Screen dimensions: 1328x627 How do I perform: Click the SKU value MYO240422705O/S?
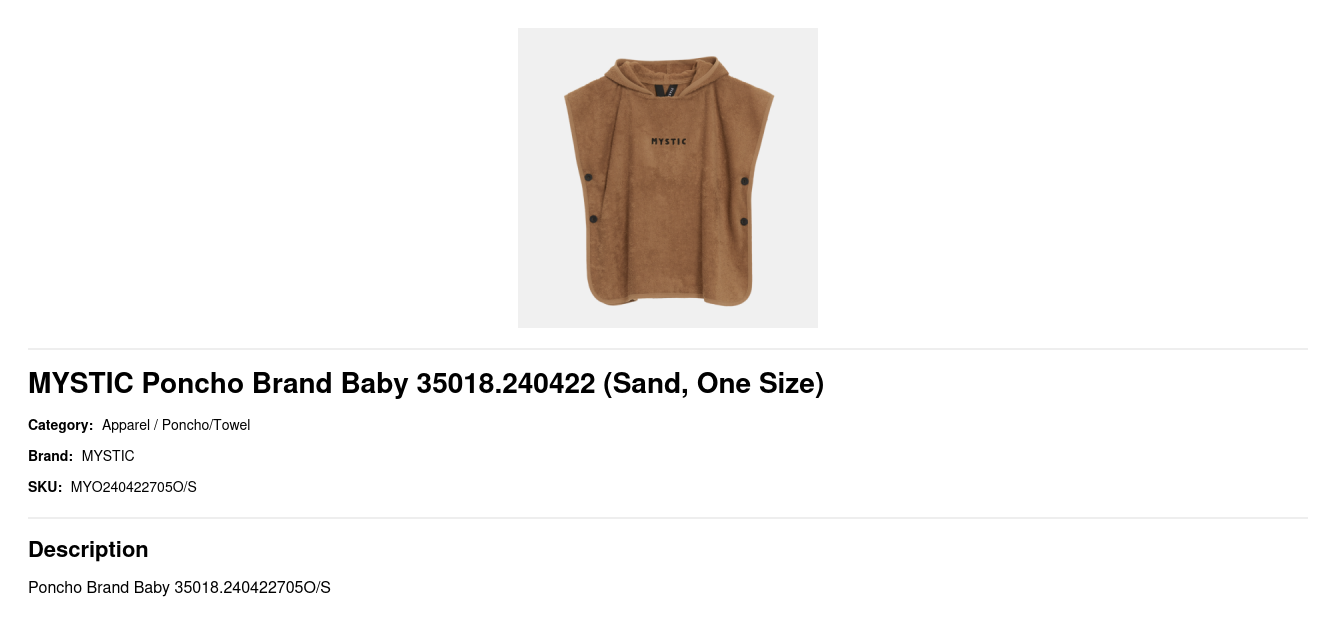[x=134, y=487]
